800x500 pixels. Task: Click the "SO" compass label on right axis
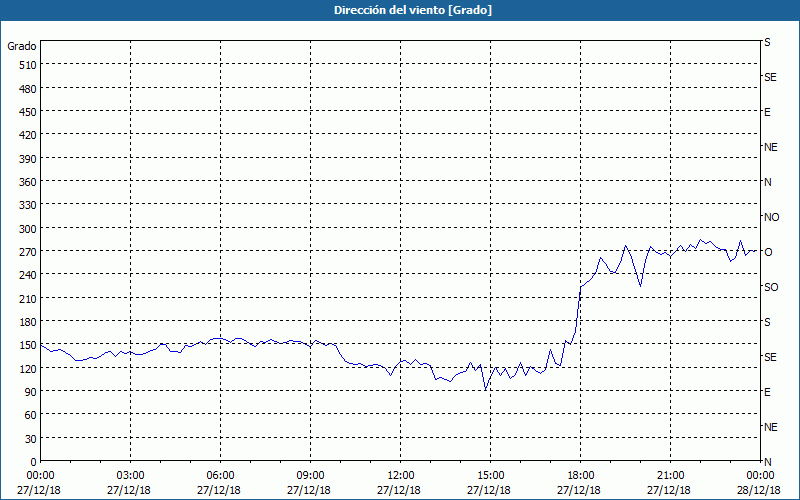pyautogui.click(x=771, y=287)
